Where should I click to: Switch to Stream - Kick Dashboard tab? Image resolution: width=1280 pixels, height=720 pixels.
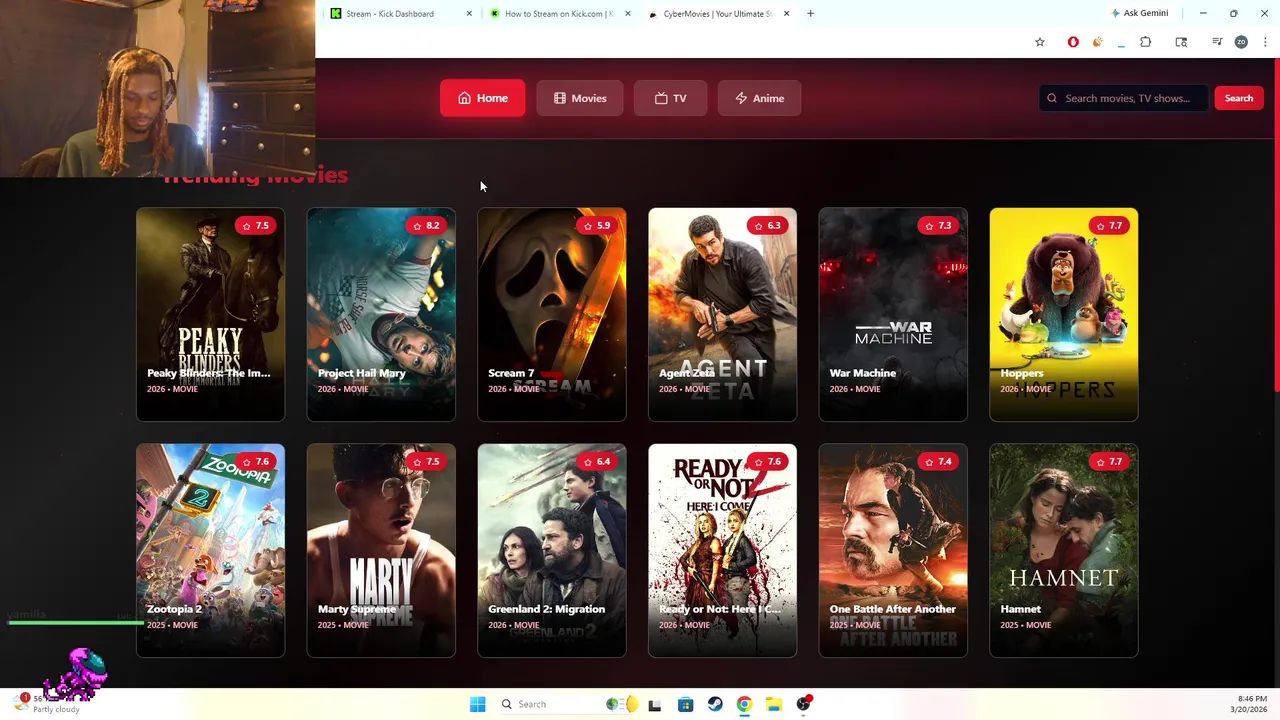[400, 13]
